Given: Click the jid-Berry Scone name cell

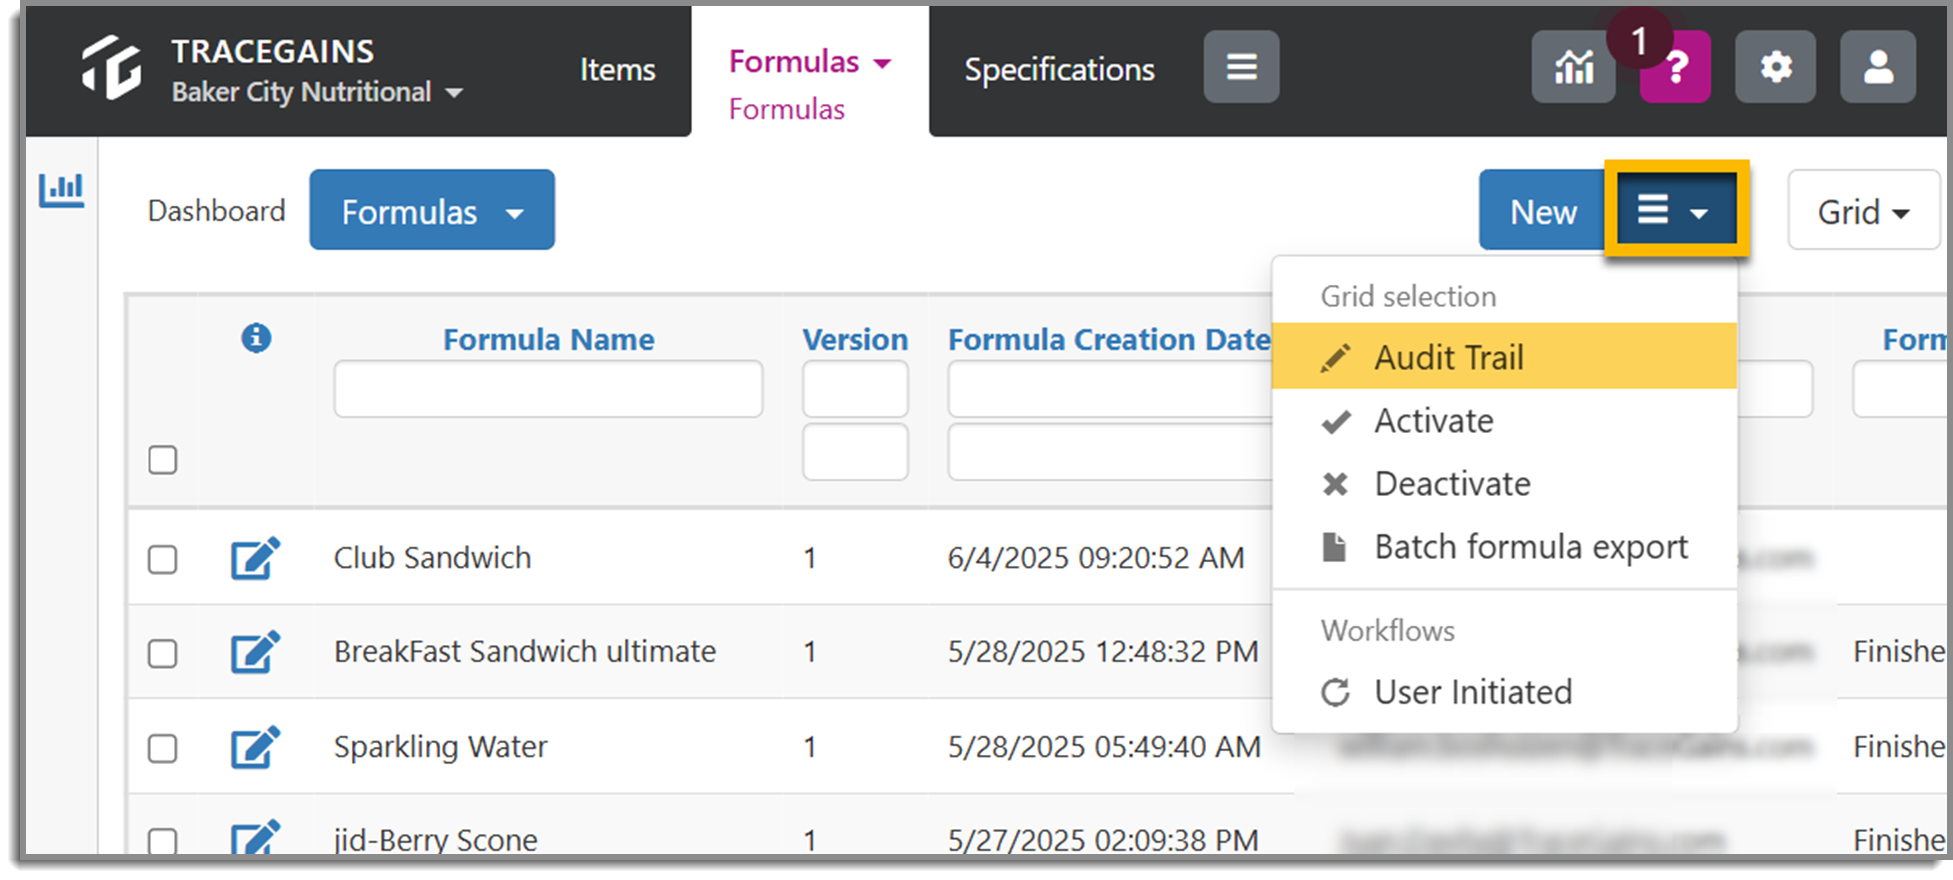Looking at the screenshot, I should 435,840.
